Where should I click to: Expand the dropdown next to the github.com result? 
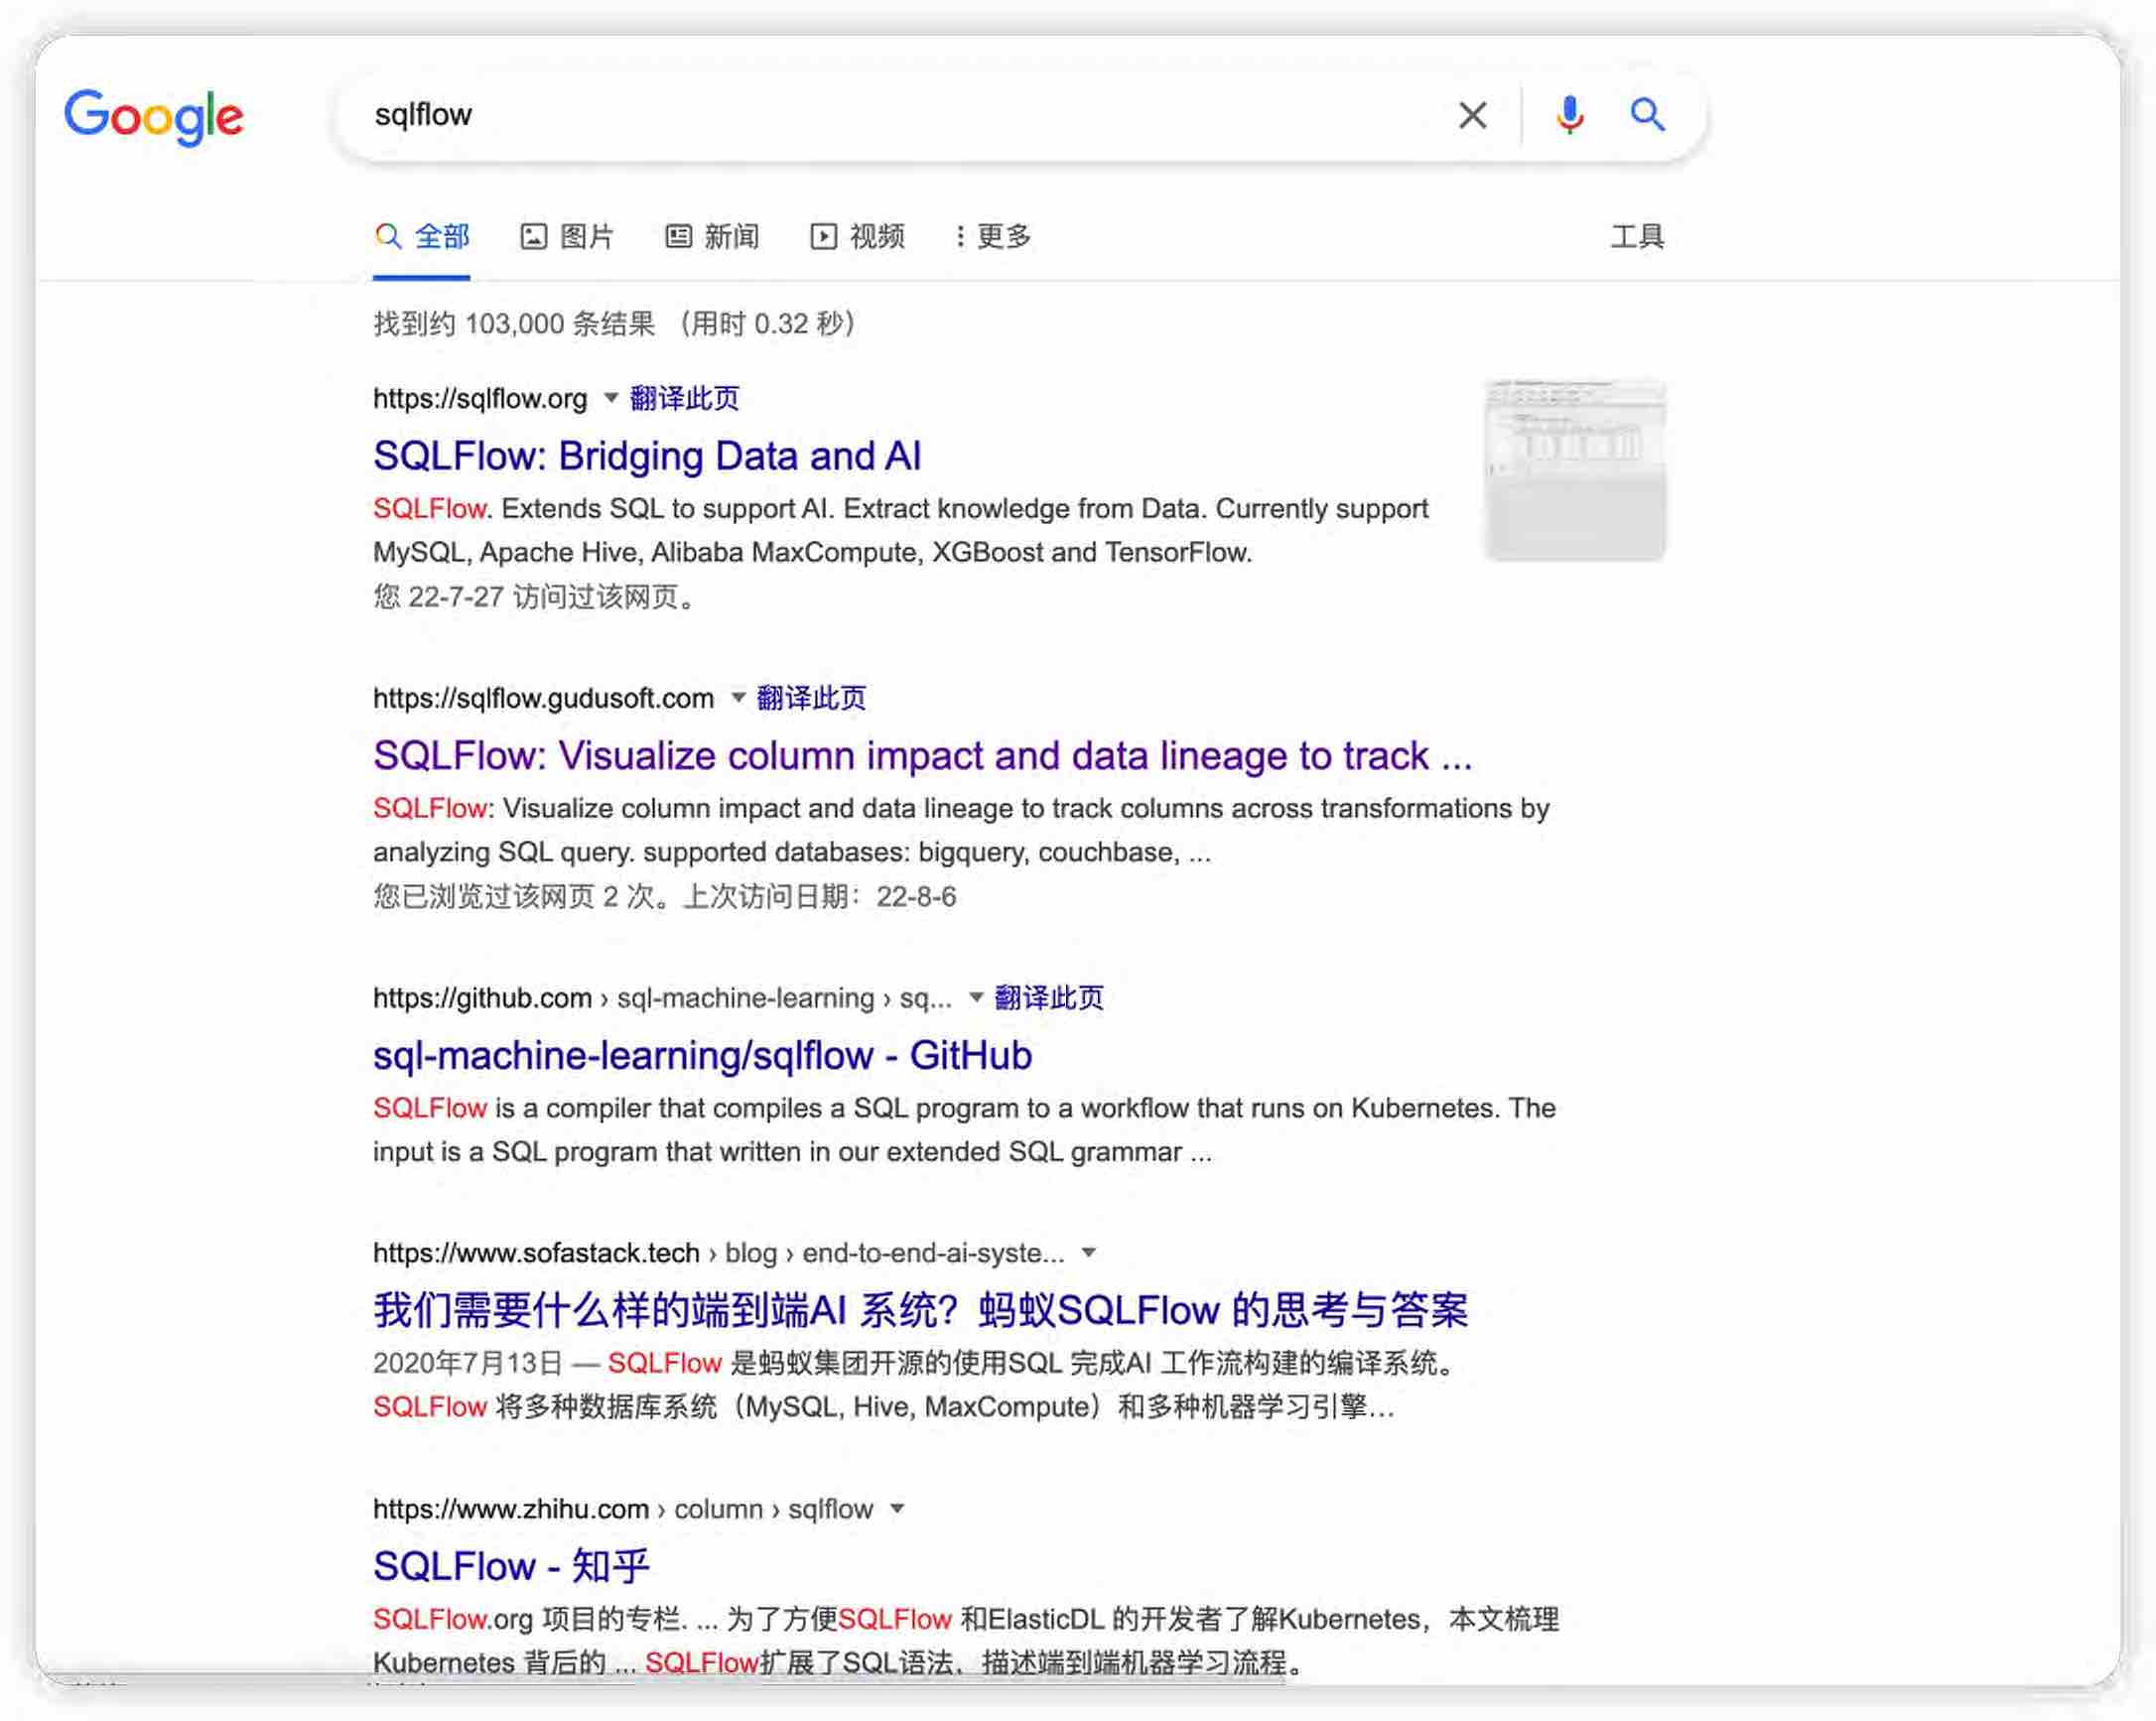point(975,997)
